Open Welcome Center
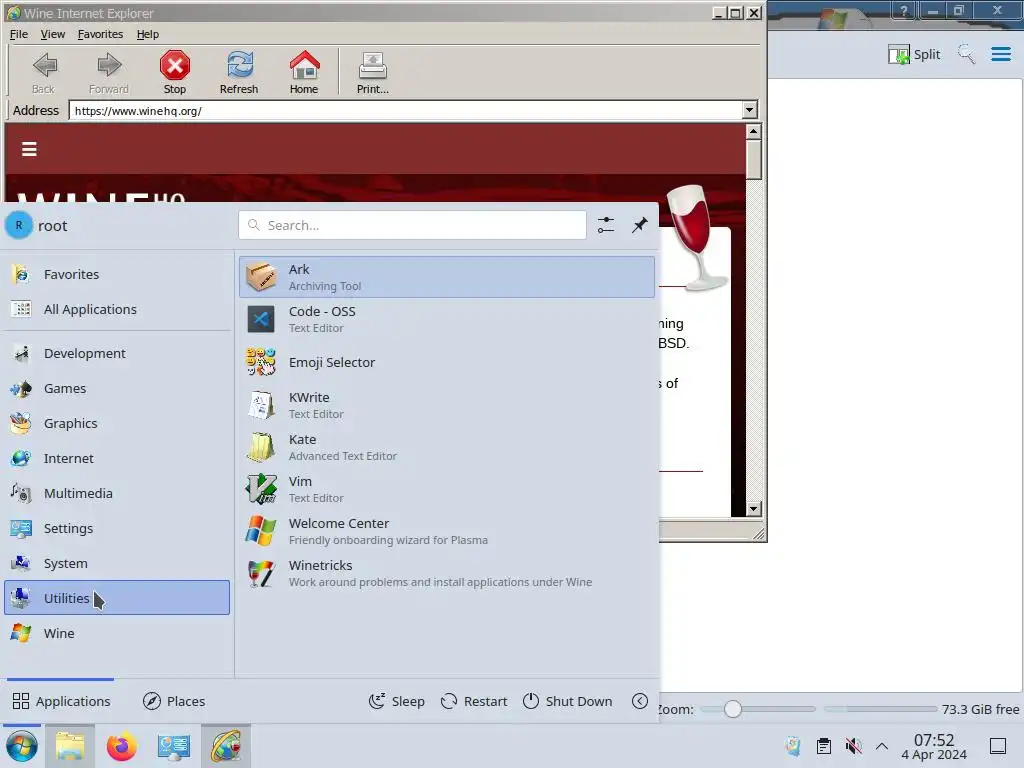The height and width of the screenshot is (768, 1024). coord(447,531)
